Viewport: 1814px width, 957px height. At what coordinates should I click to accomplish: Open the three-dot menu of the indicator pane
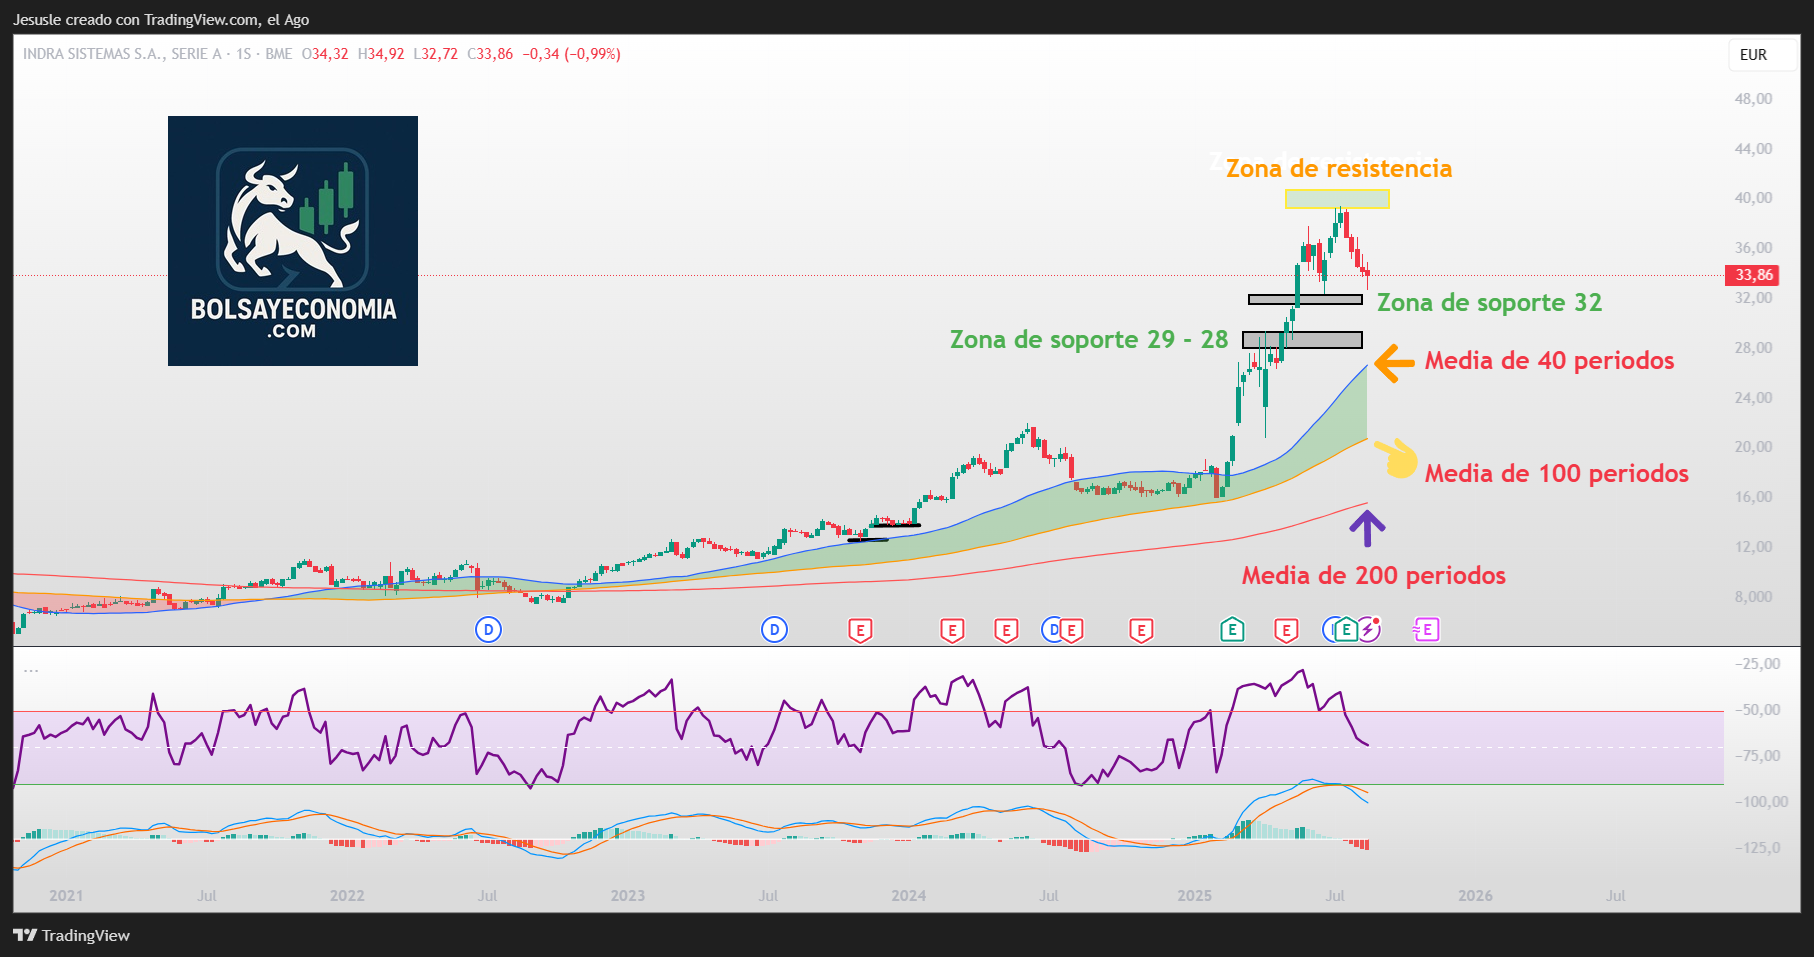click(x=31, y=669)
